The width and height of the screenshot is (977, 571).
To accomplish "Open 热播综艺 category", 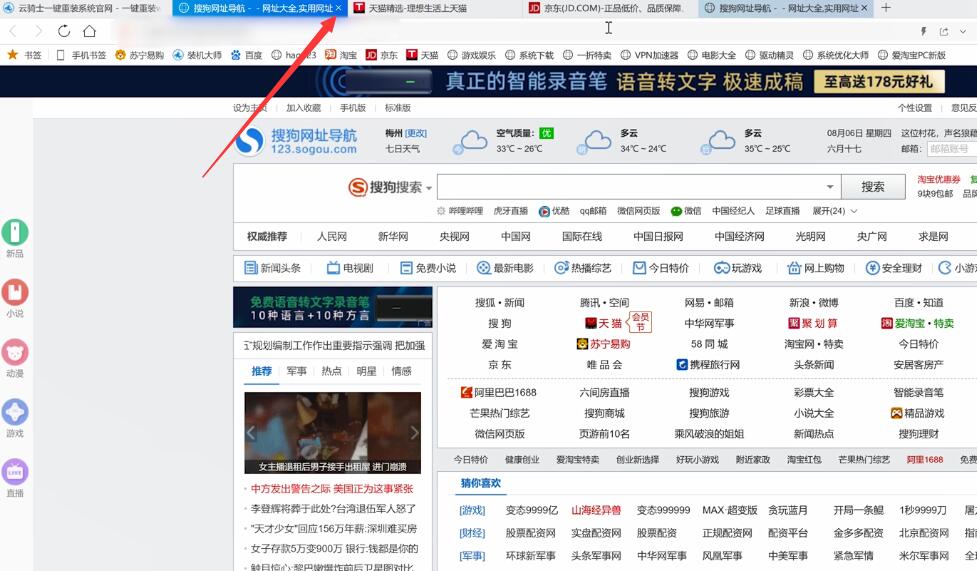I will pos(583,268).
